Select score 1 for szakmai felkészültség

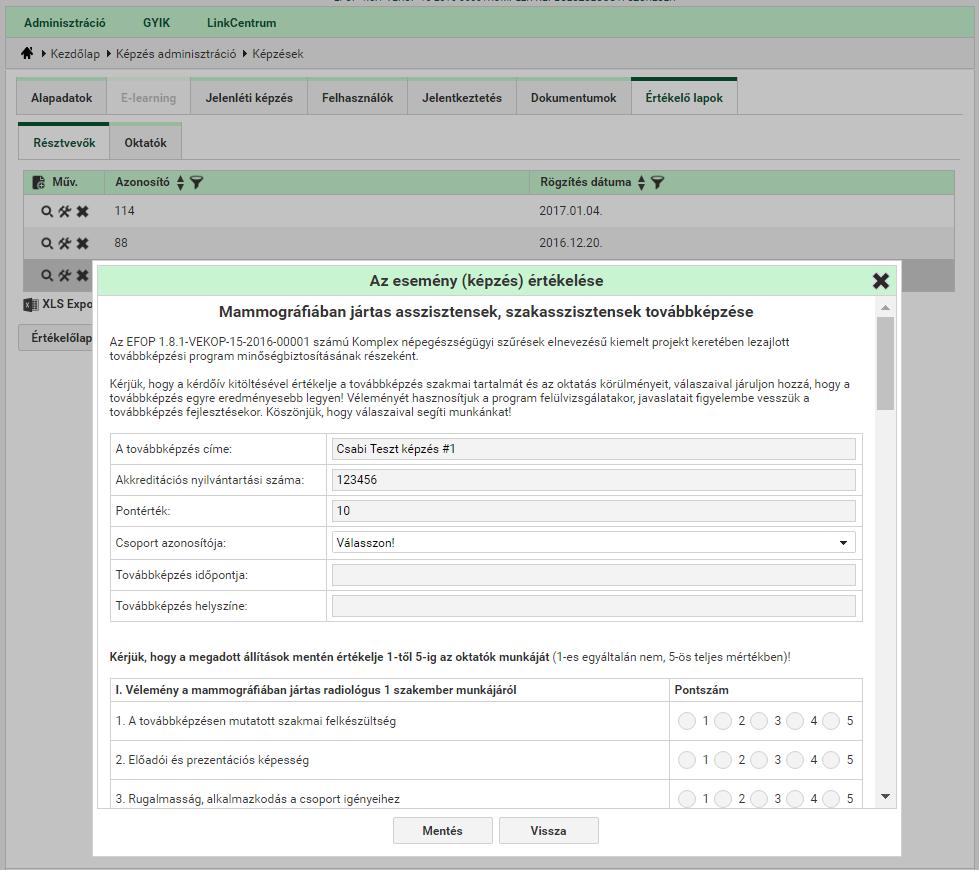click(687, 721)
